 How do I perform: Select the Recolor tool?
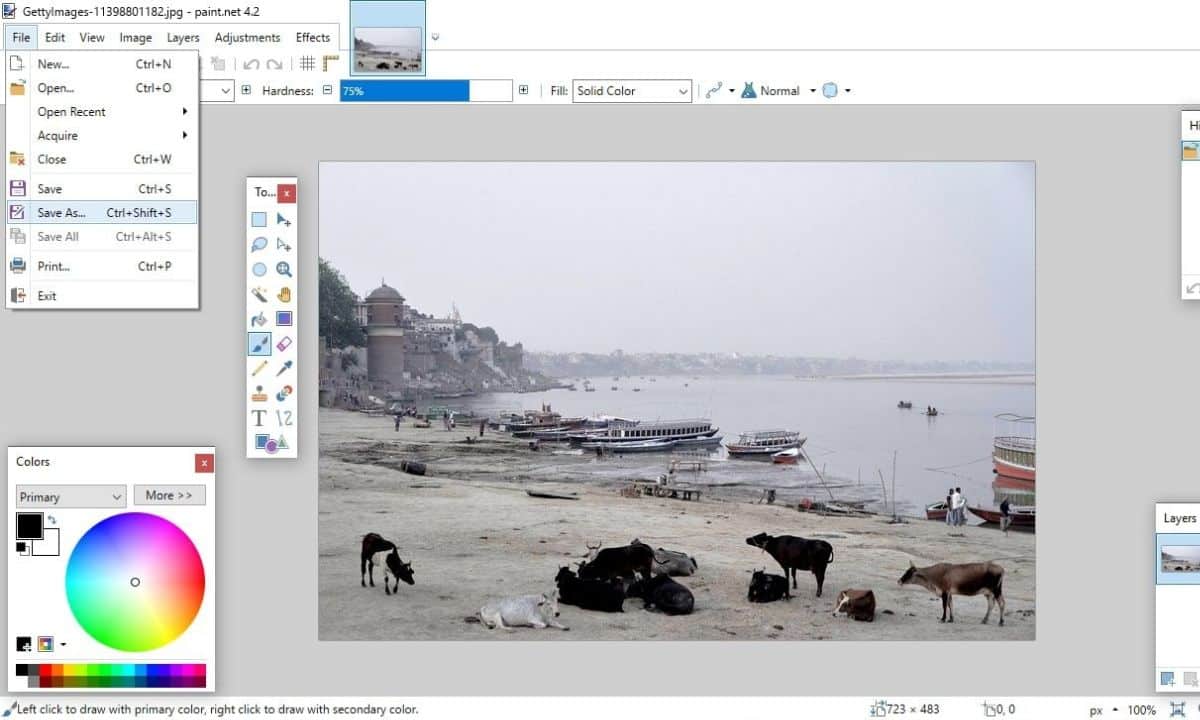(284, 394)
